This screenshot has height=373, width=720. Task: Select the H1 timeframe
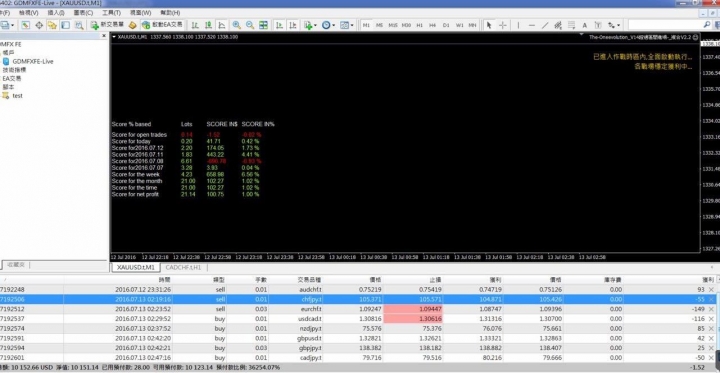419,25
